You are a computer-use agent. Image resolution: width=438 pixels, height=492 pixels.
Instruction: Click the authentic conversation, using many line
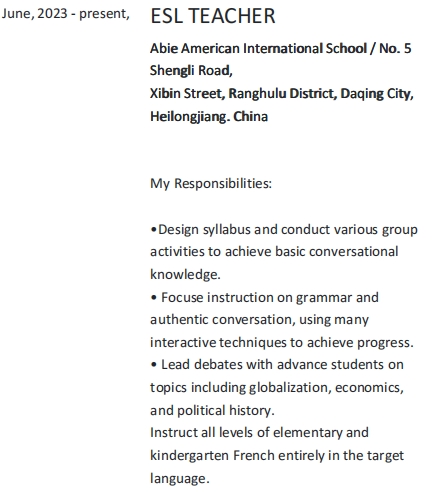coord(259,320)
